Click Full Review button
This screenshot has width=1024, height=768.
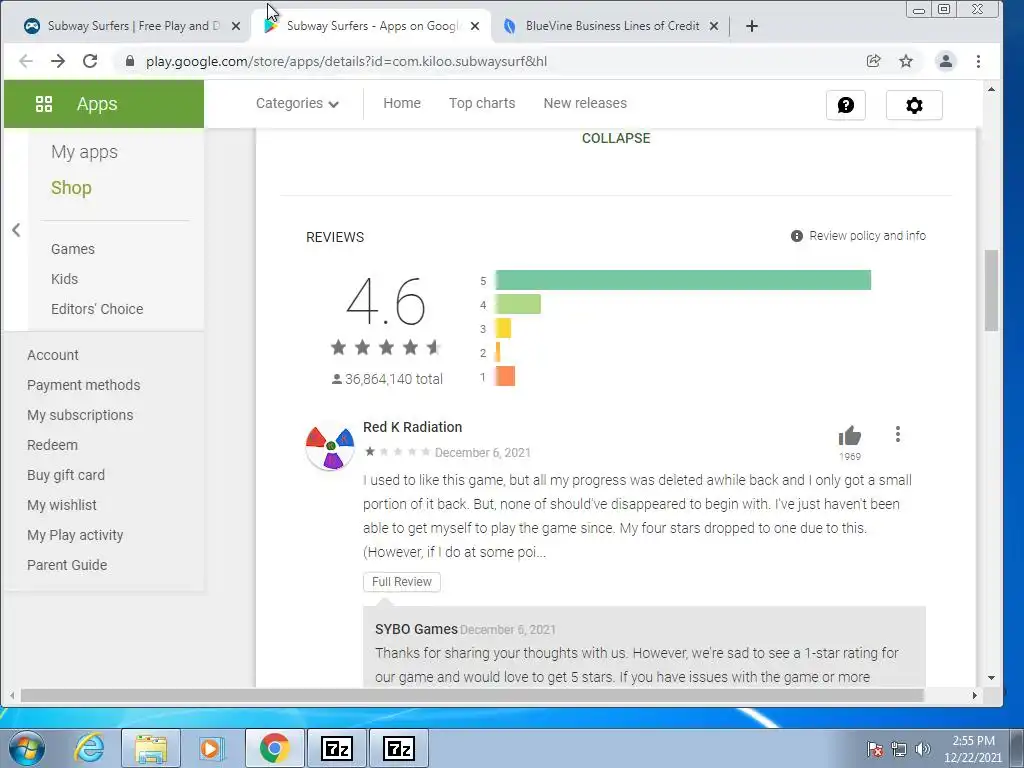tap(402, 582)
